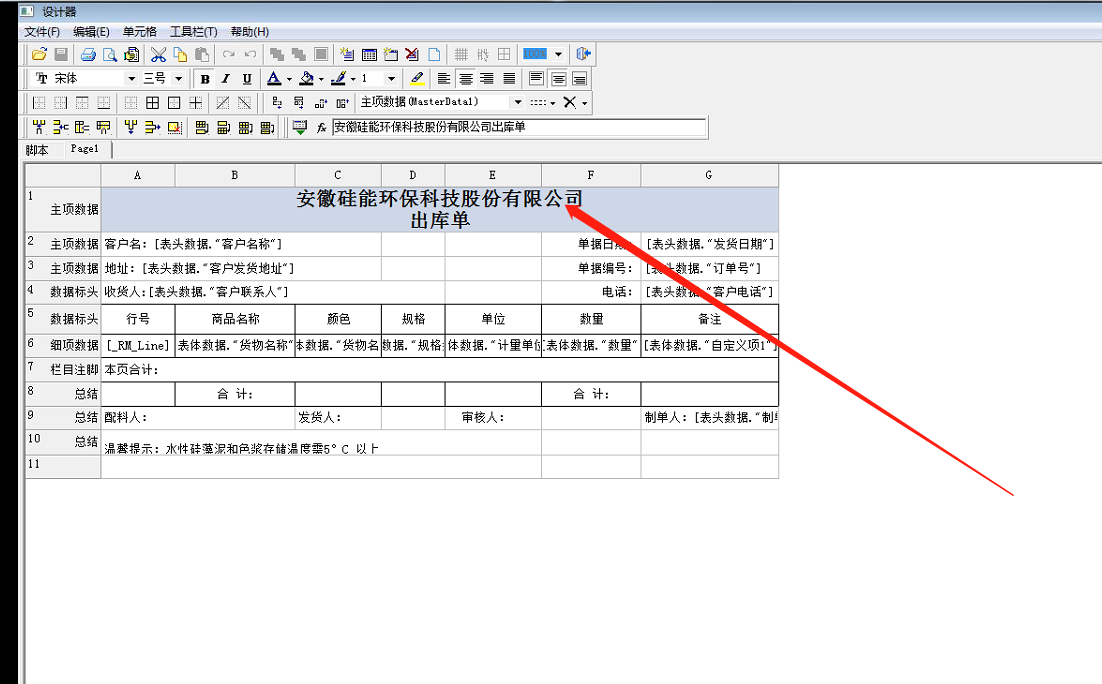Switch to the 脚本 tab

tap(37, 150)
